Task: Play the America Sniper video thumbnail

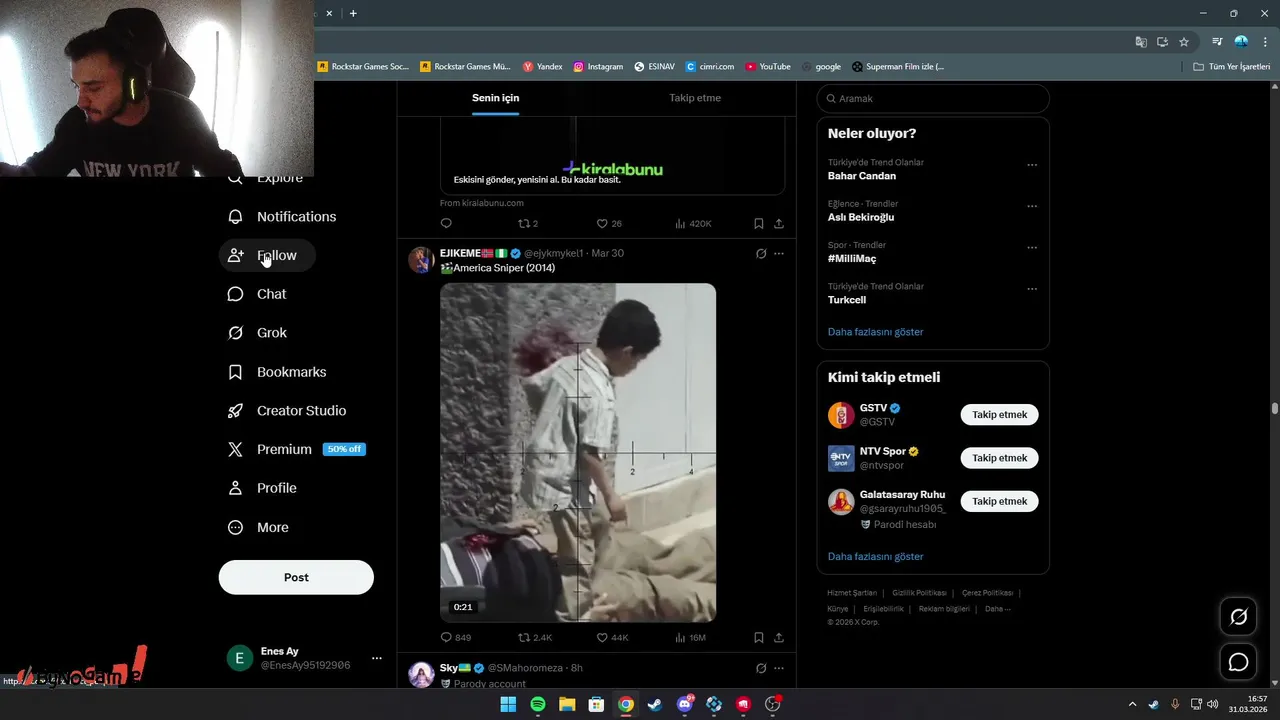Action: pos(578,453)
